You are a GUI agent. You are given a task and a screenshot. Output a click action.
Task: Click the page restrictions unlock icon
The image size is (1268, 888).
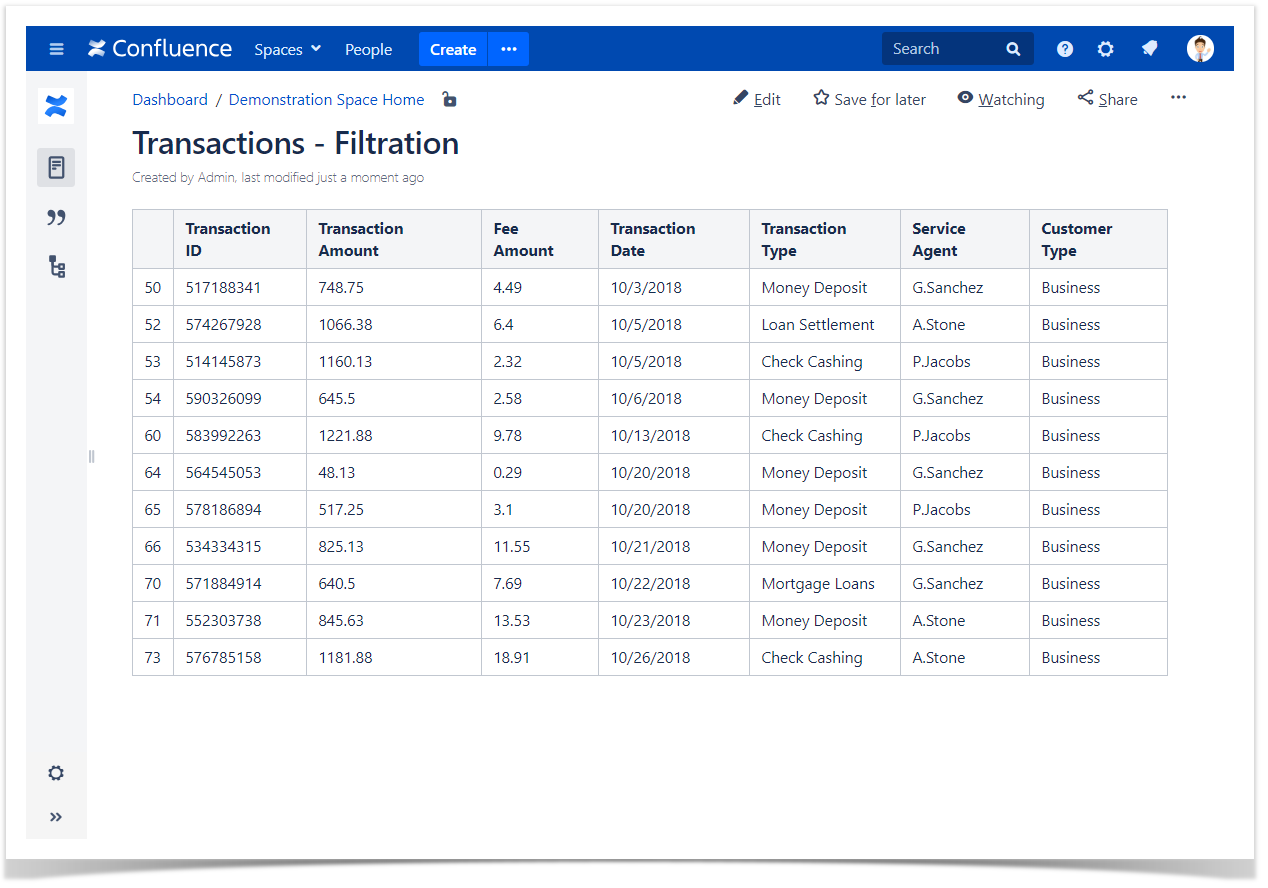click(x=450, y=100)
